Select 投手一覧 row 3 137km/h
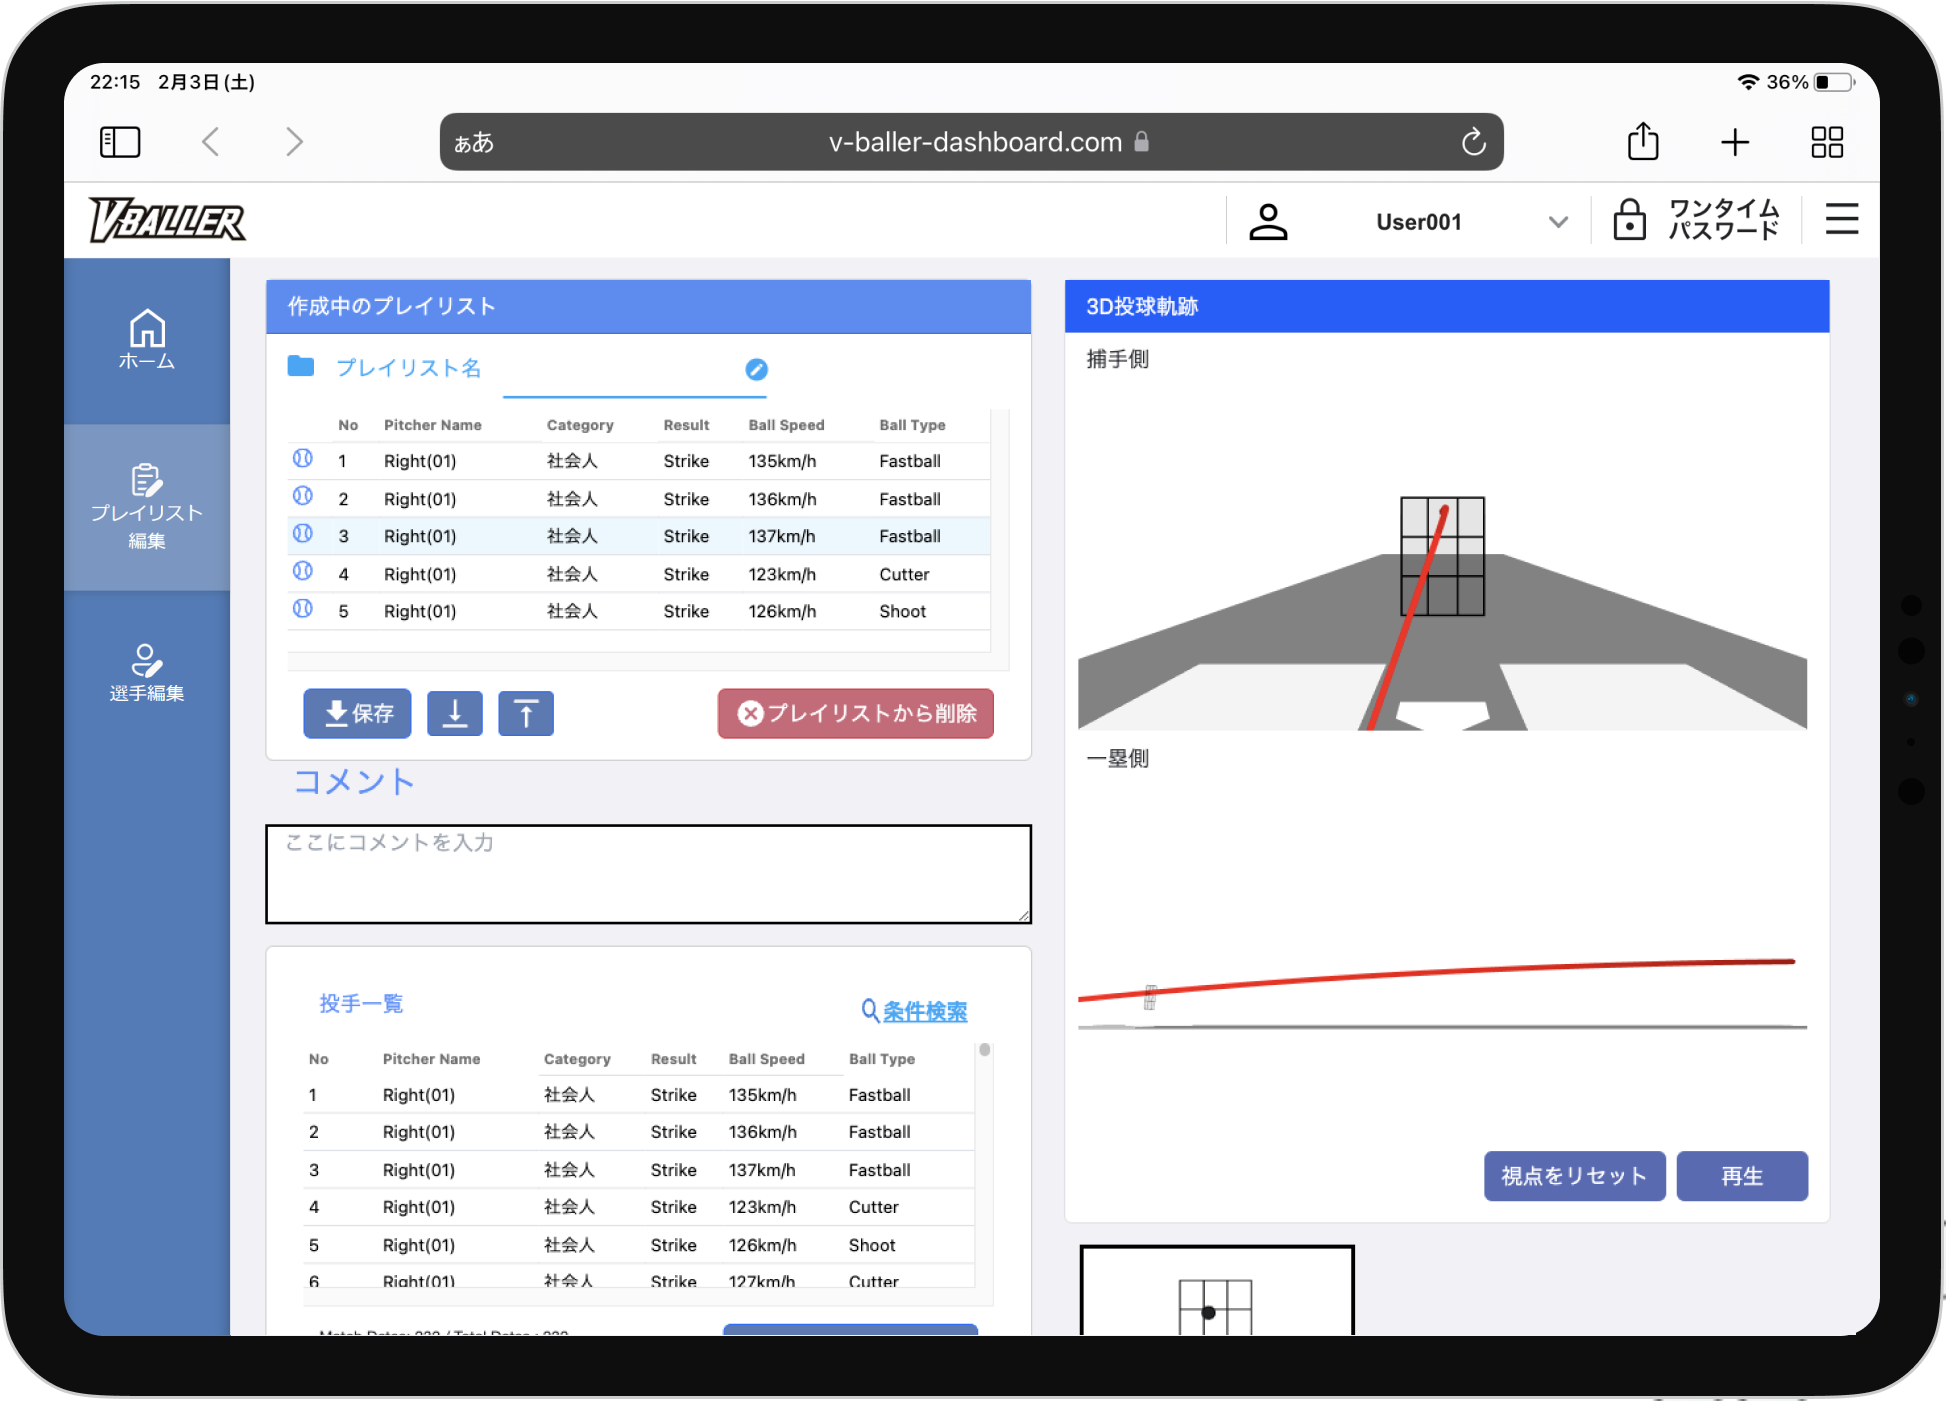1946x1401 pixels. click(638, 1170)
